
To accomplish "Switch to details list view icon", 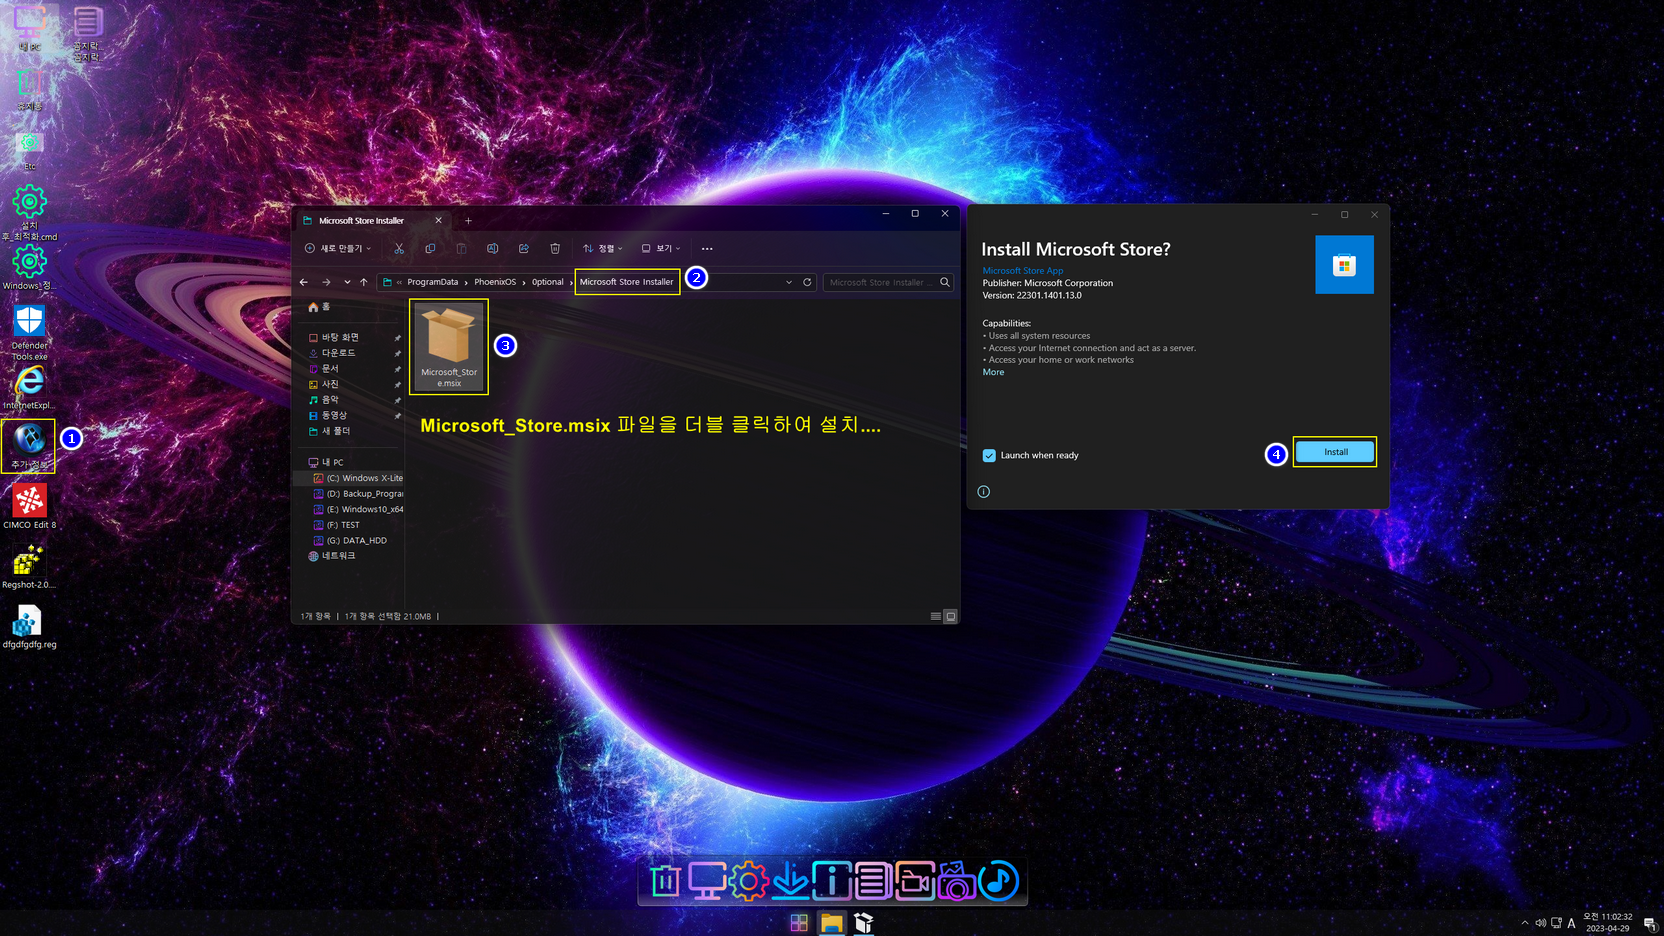I will [x=936, y=616].
